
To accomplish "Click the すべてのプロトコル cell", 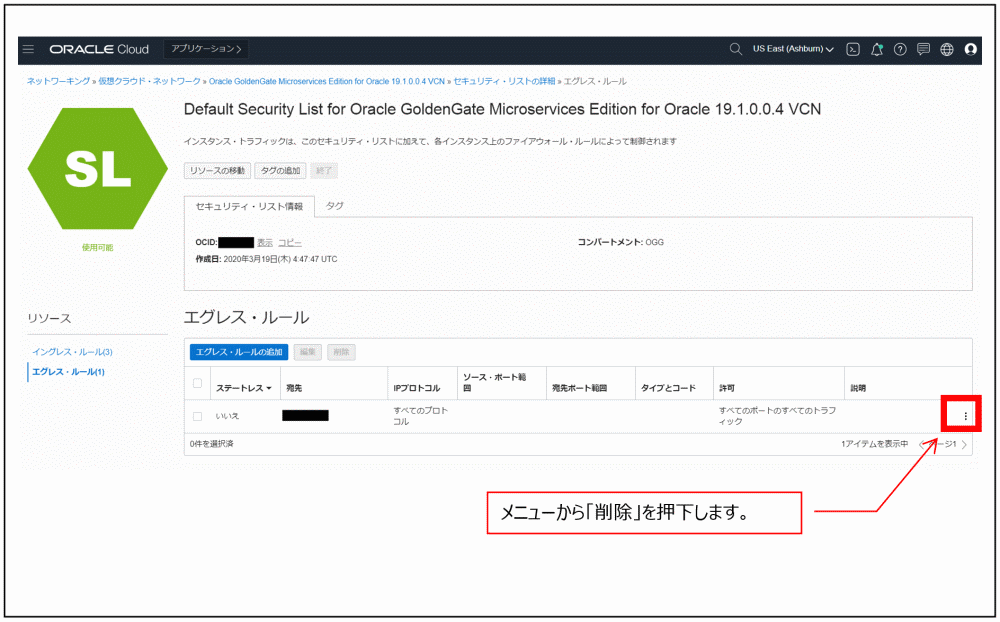I will [420, 416].
